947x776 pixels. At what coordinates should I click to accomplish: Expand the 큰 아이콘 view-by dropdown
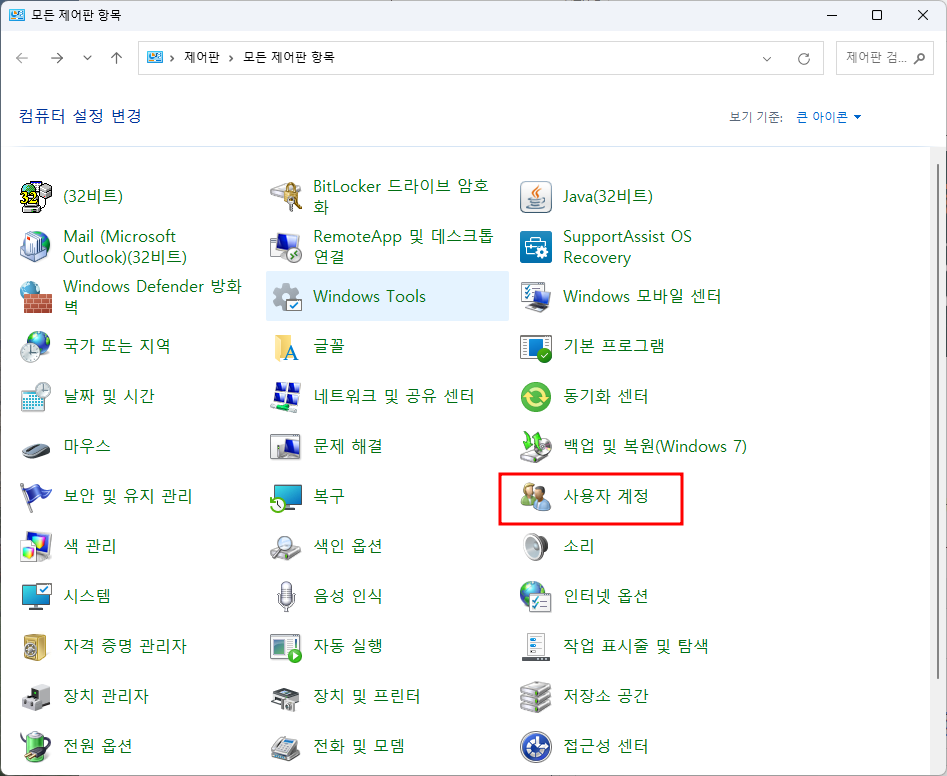tap(829, 117)
